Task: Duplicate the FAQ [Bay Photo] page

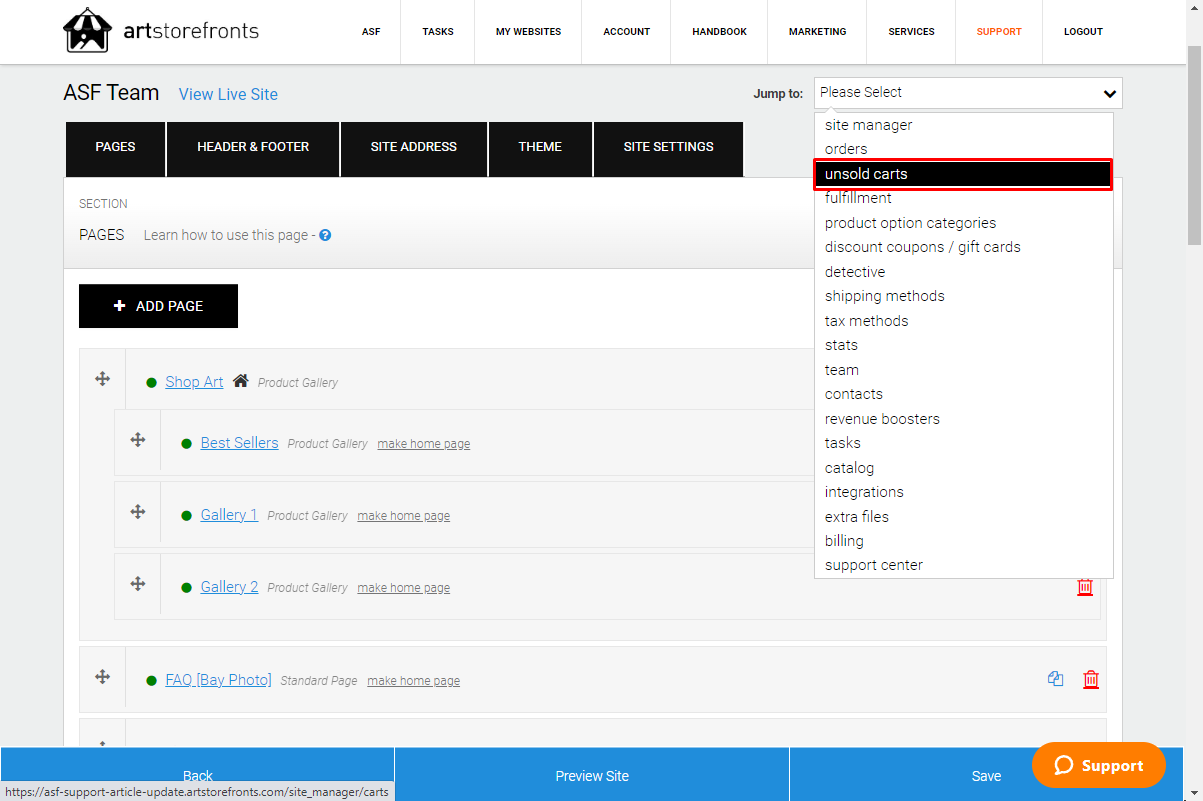Action: pos(1055,679)
